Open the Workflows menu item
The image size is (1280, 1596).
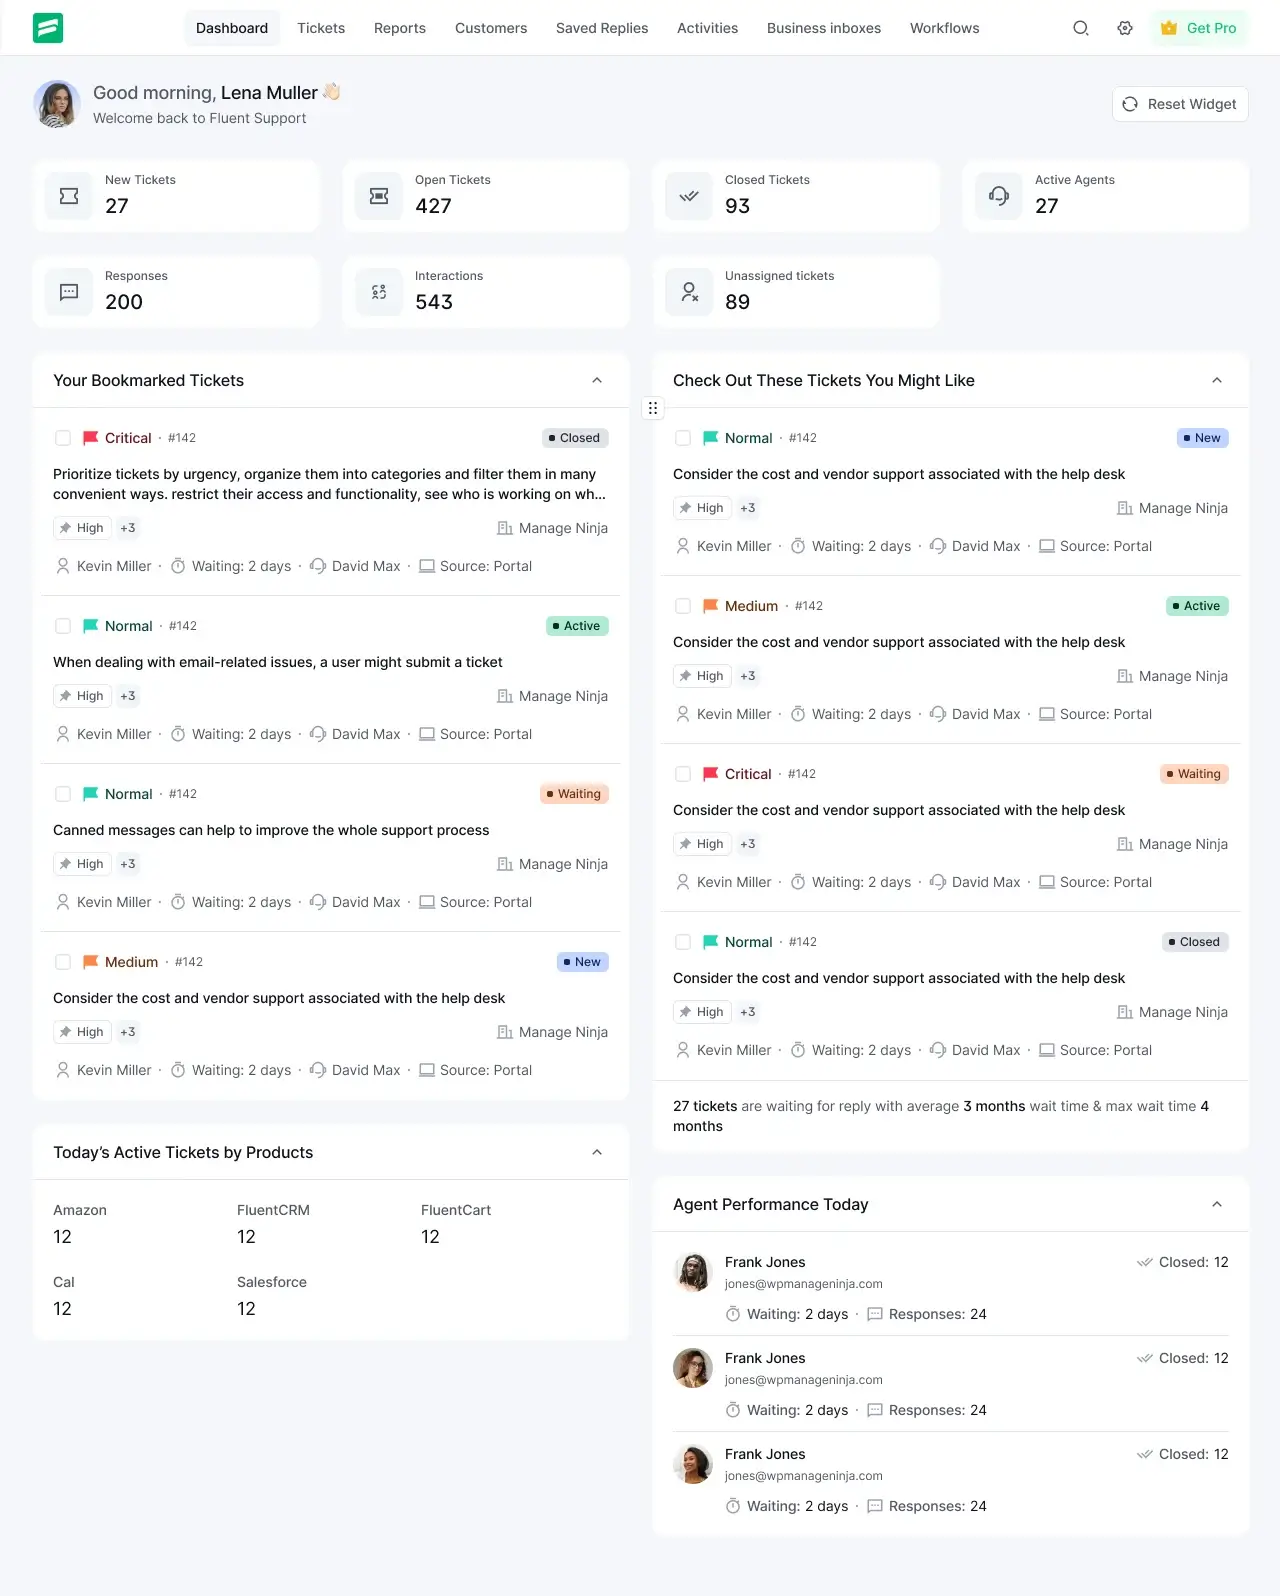943,28
